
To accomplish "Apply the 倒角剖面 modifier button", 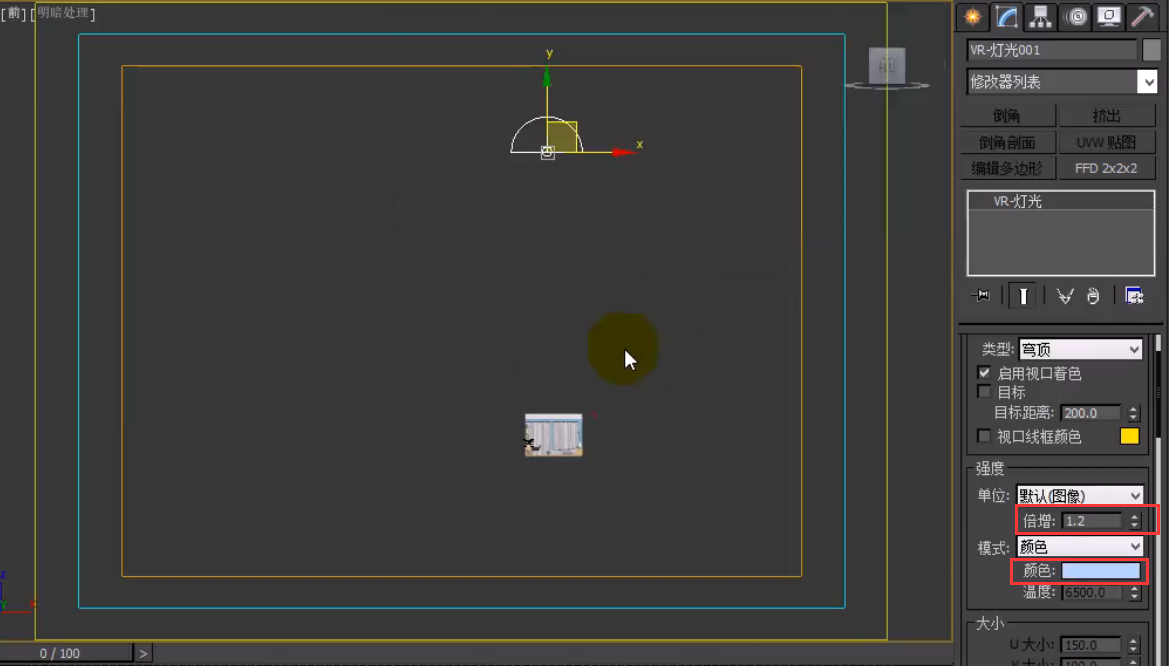I will point(1007,142).
